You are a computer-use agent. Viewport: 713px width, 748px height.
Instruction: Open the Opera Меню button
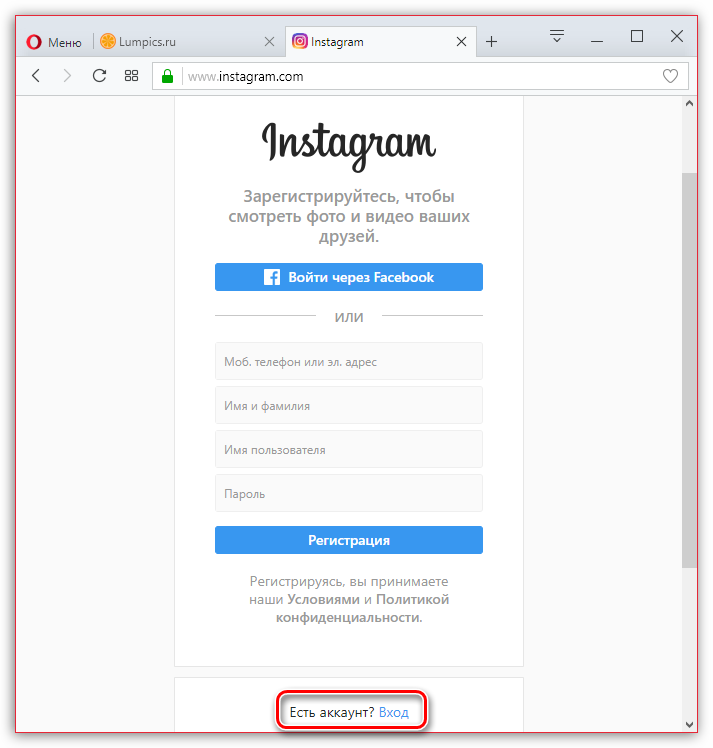[54, 42]
